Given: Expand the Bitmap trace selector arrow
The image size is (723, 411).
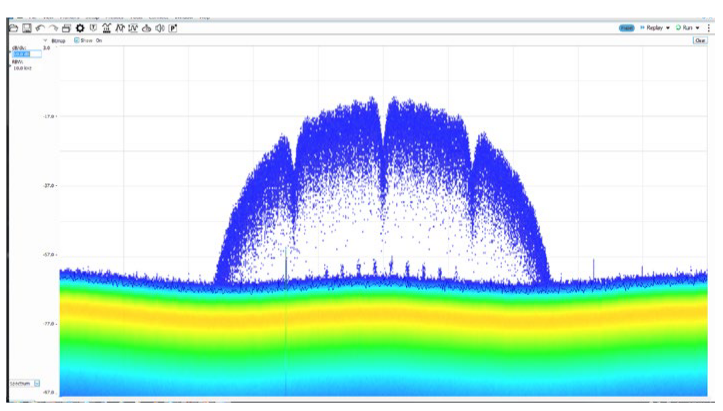Looking at the screenshot, I should click(x=45, y=40).
